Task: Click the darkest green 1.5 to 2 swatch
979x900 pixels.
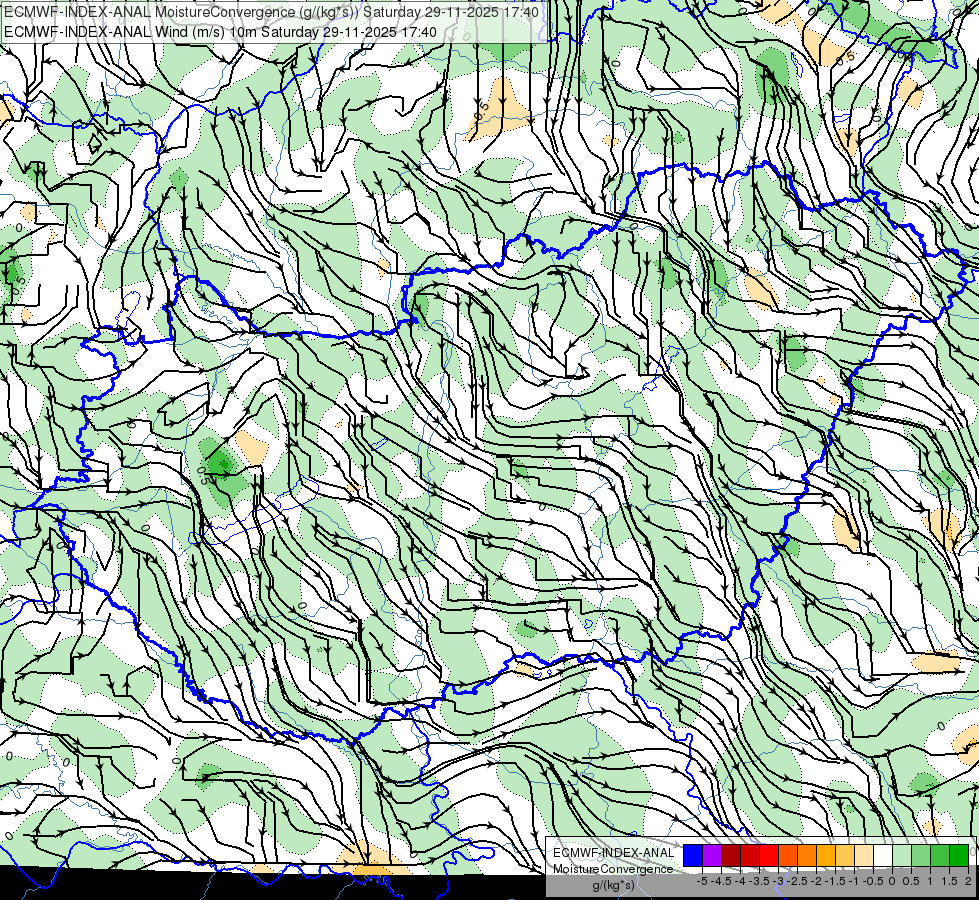Action: pos(959,855)
